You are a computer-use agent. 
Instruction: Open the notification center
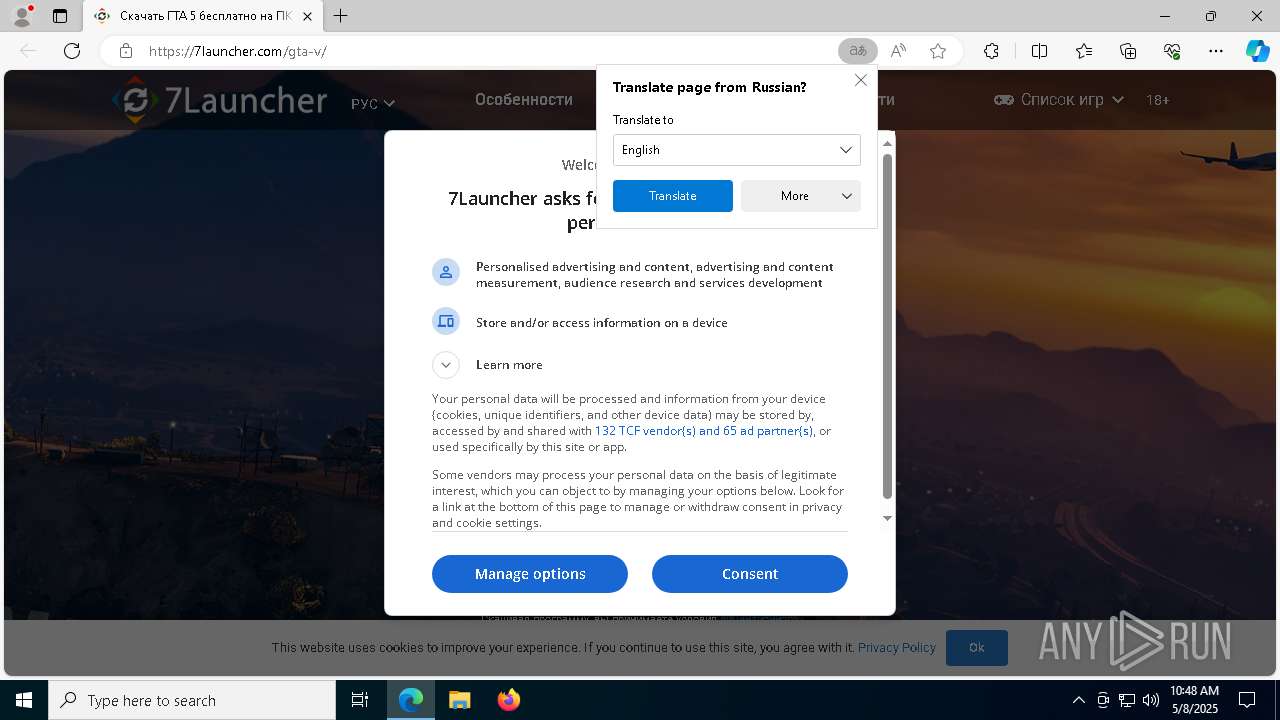pyautogui.click(x=1247, y=700)
